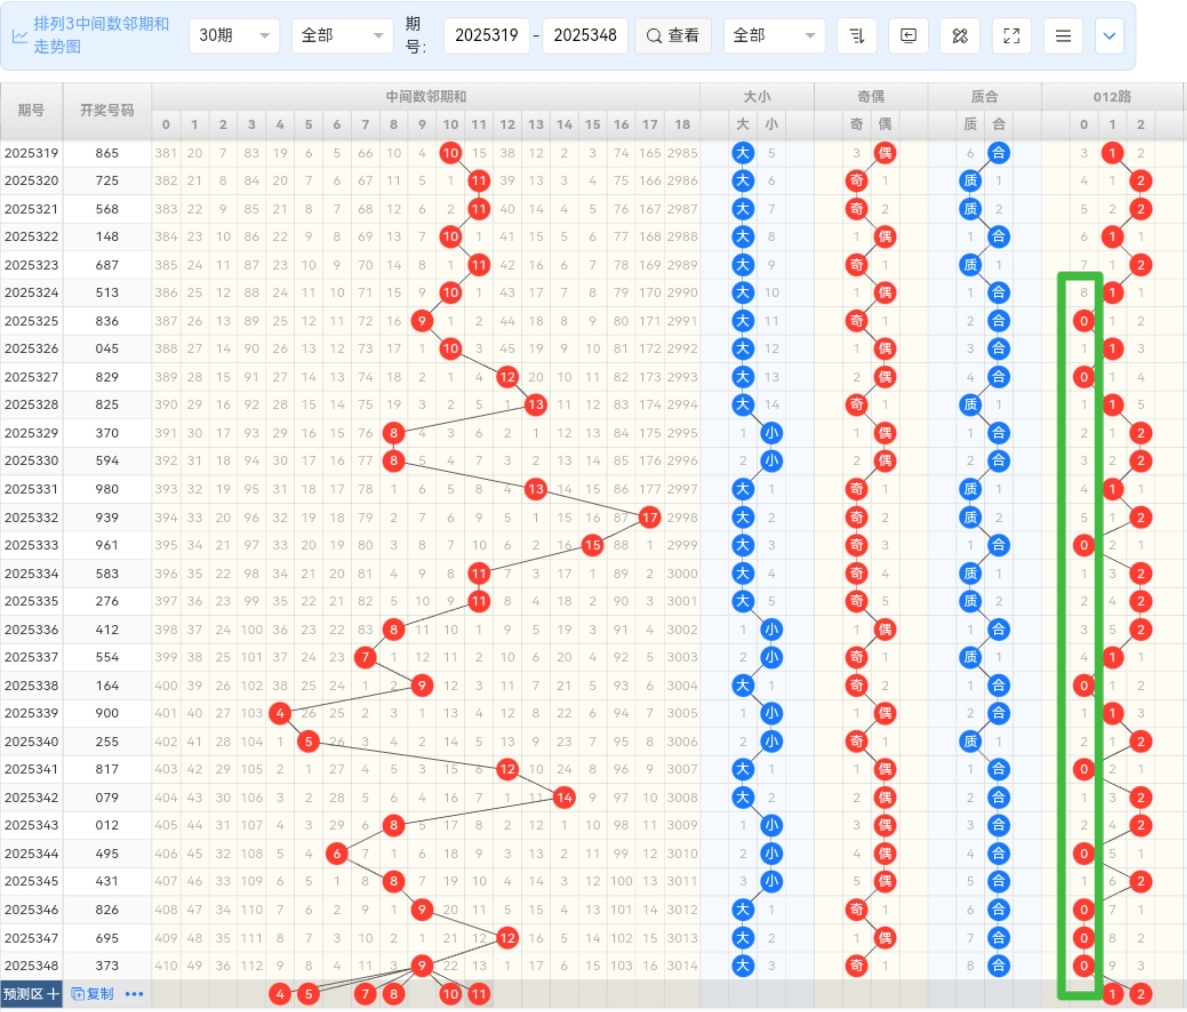
Task: Toggle prediction ball 8 in the bottom row
Action: coord(394,994)
